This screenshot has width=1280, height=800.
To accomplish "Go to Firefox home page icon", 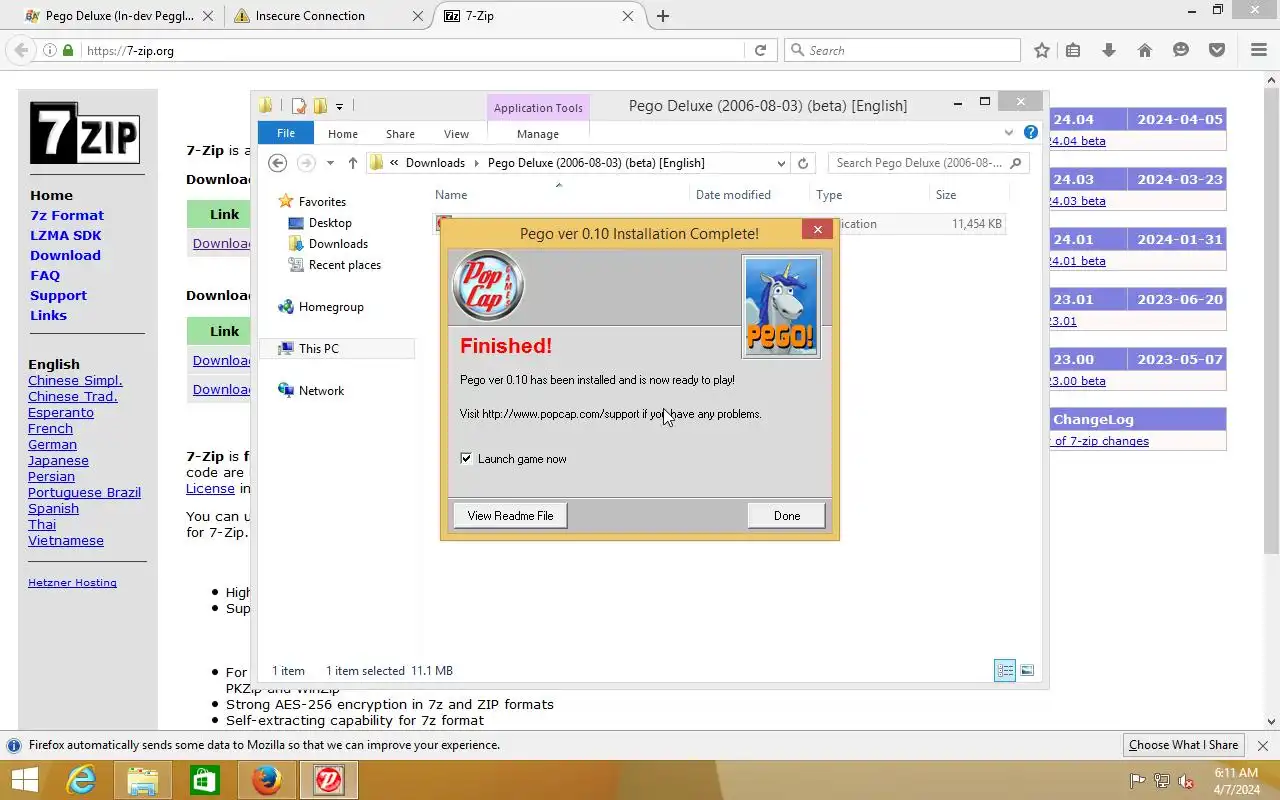I will pos(1145,50).
